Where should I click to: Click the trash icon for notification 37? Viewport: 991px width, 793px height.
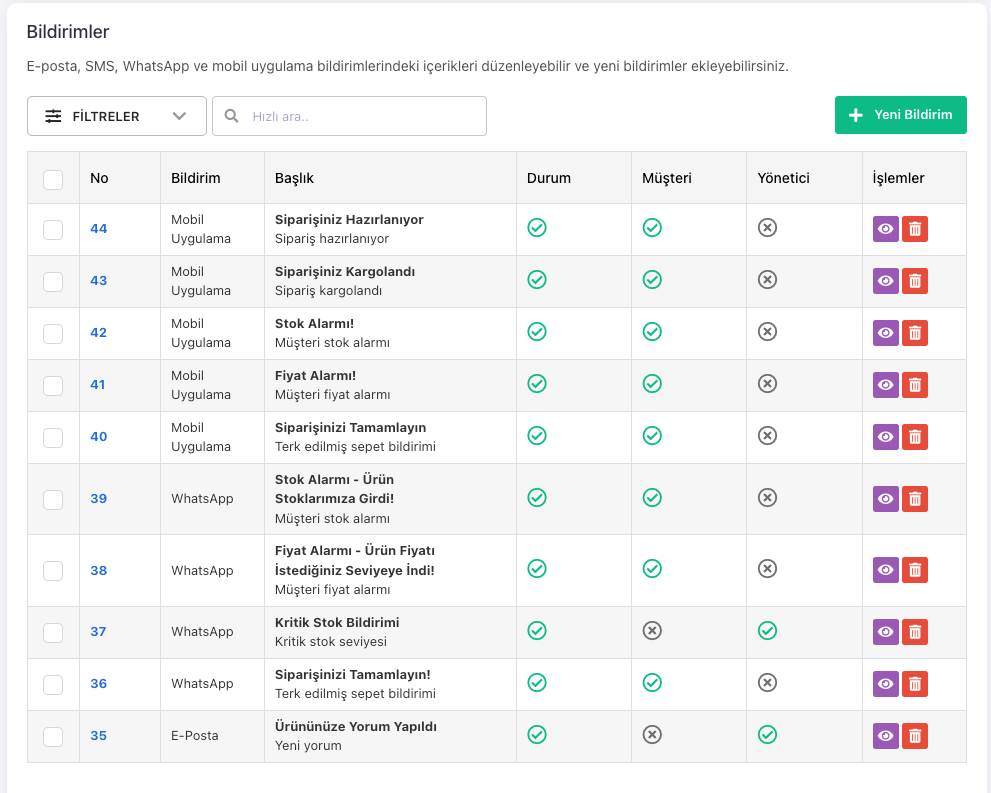pyautogui.click(x=914, y=632)
